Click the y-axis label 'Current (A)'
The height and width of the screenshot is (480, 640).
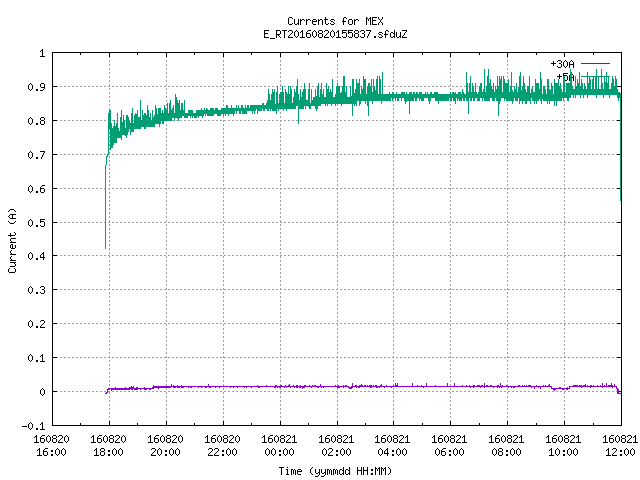[x=12, y=240]
